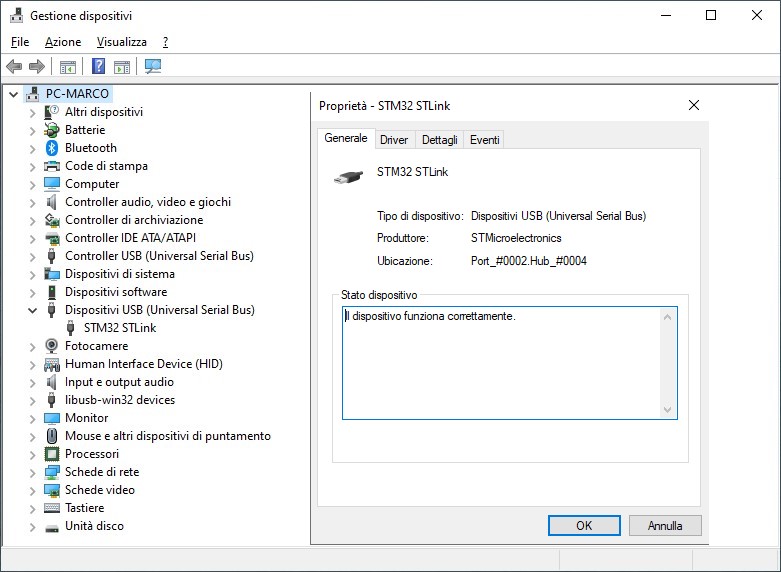Click the Bluetooth category icon
The width and height of the screenshot is (781, 572).
(52, 148)
